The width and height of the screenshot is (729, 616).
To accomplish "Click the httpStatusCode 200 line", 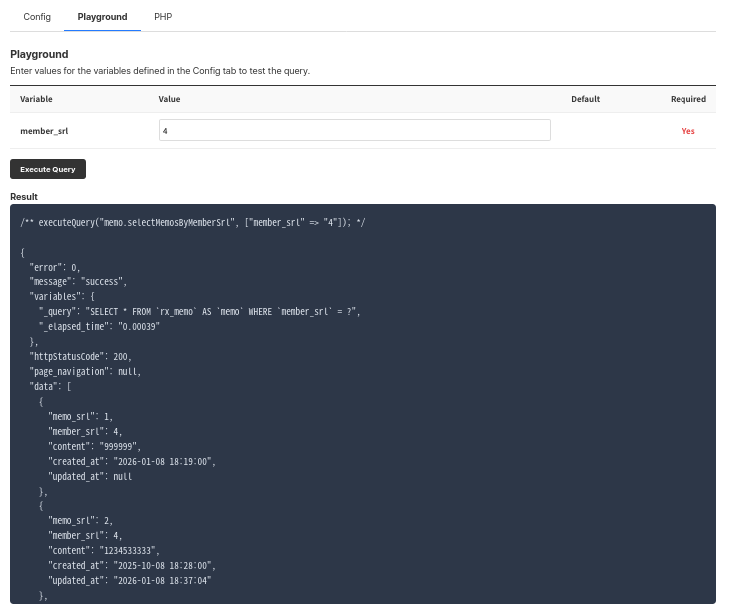I will point(80,356).
